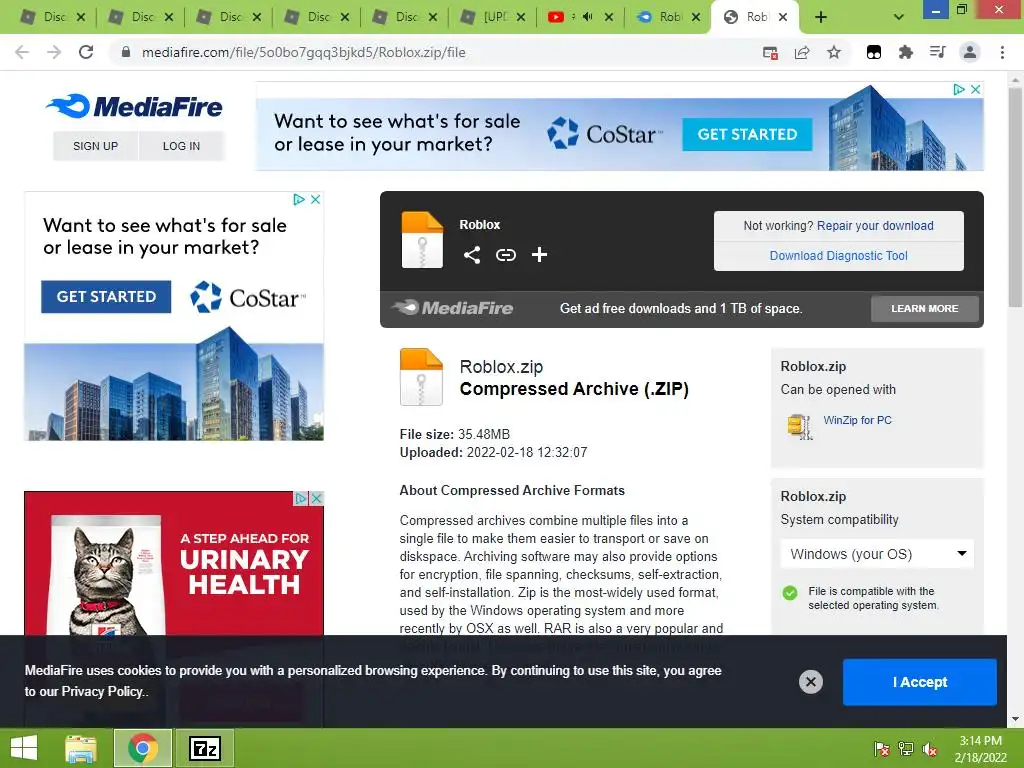The height and width of the screenshot is (768, 1024).
Task: Open the media control icon in Chrome toolbar
Action: click(x=937, y=52)
